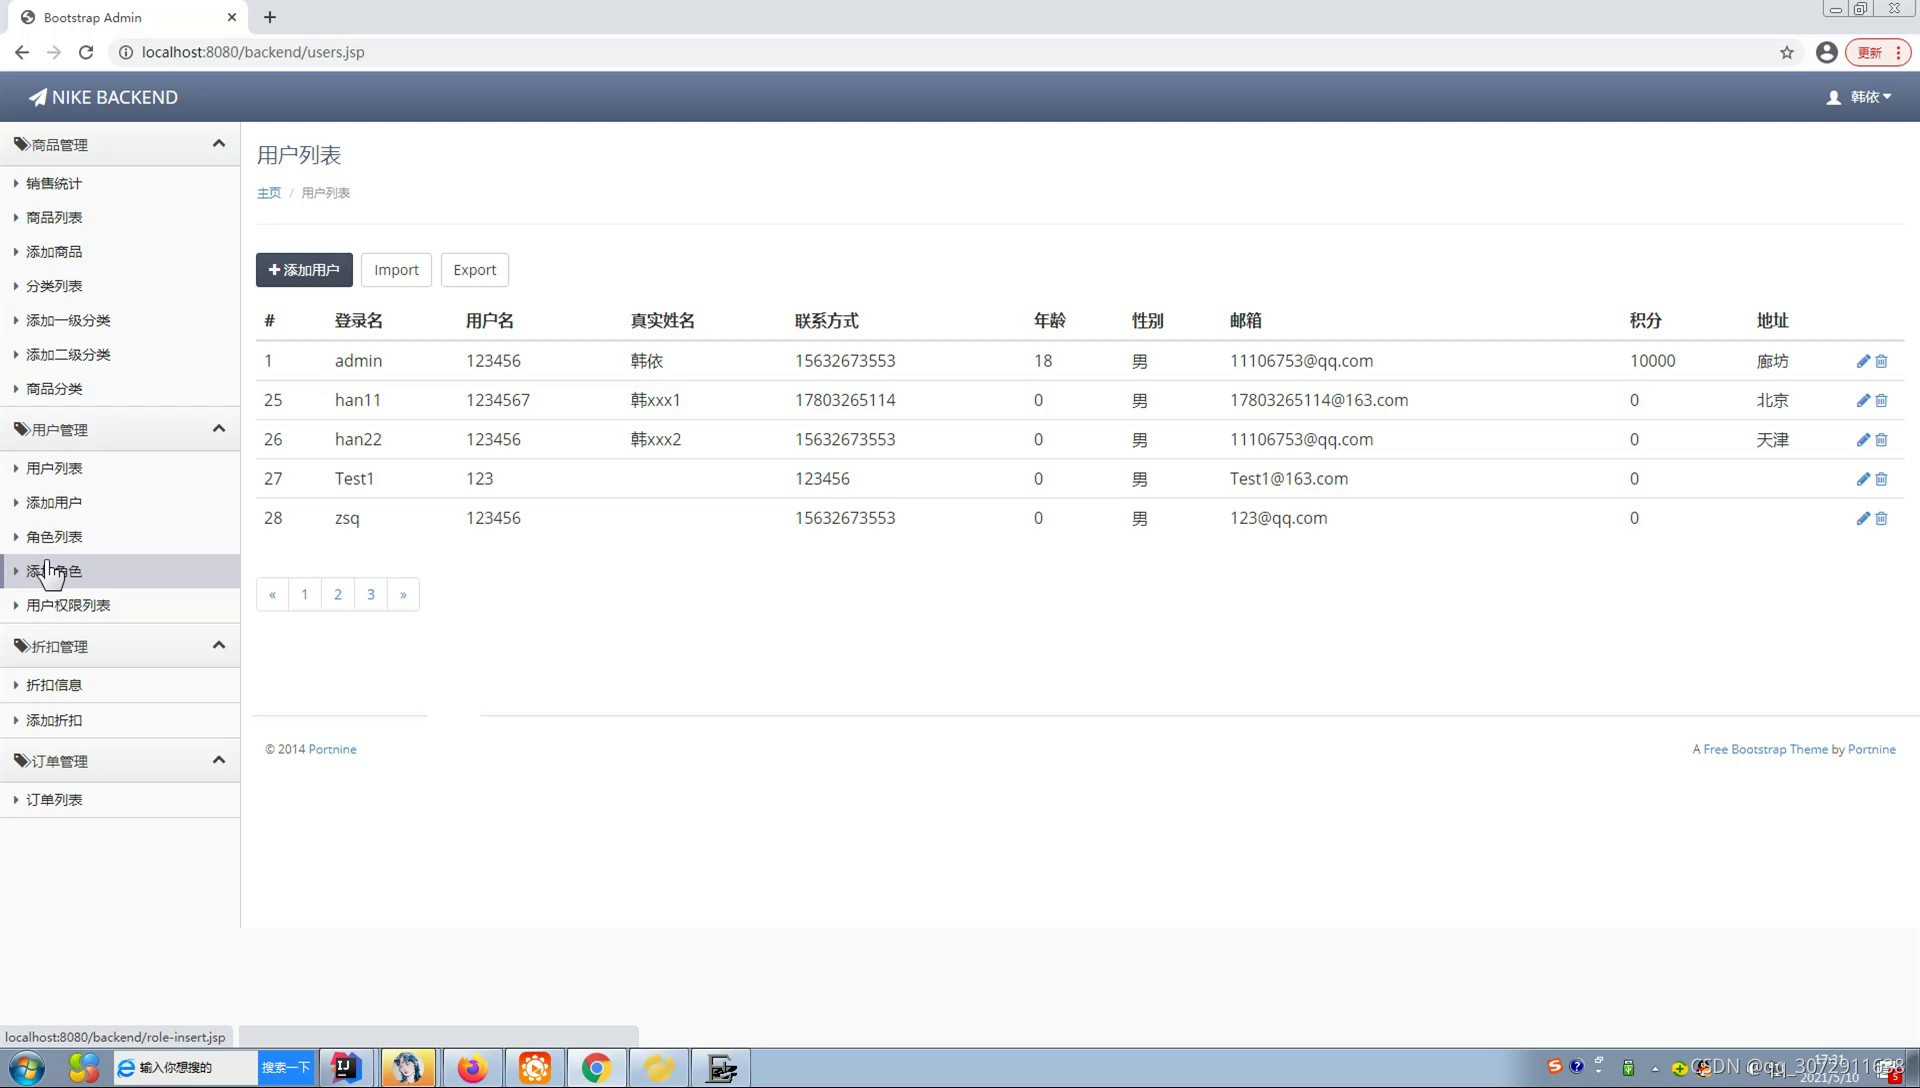Edit the admin user with pencil icon
Image resolution: width=1920 pixels, height=1088 pixels.
[x=1863, y=361]
